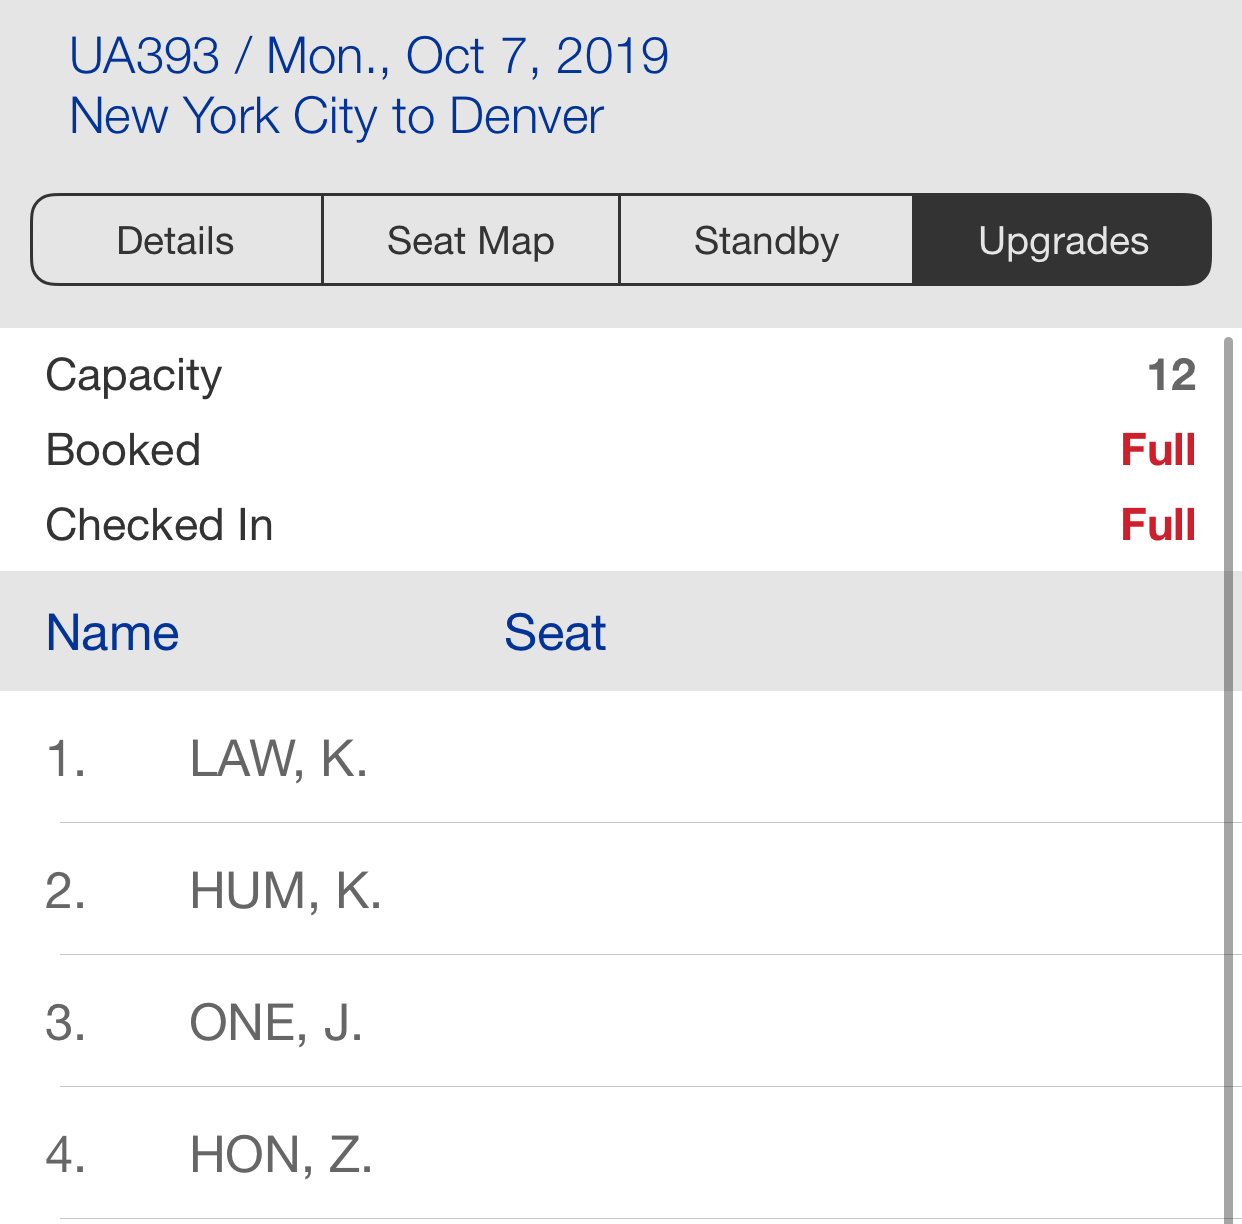Click the New York City to Denver route
This screenshot has width=1242, height=1224.
pyautogui.click(x=336, y=116)
